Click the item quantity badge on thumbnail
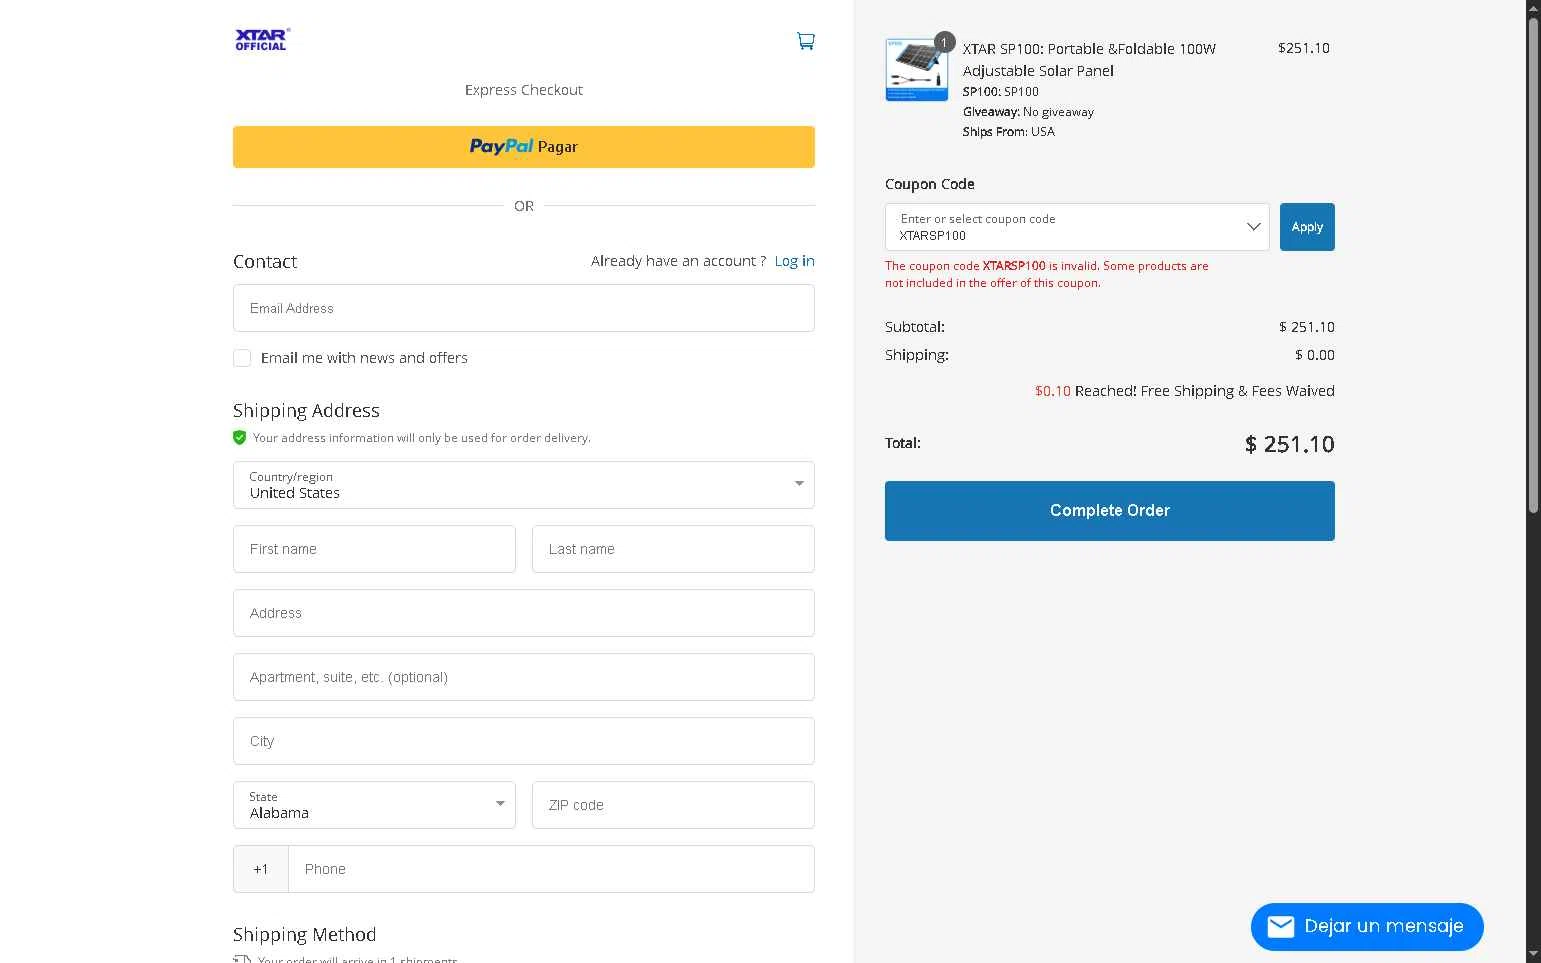Image resolution: width=1541 pixels, height=963 pixels. point(944,42)
